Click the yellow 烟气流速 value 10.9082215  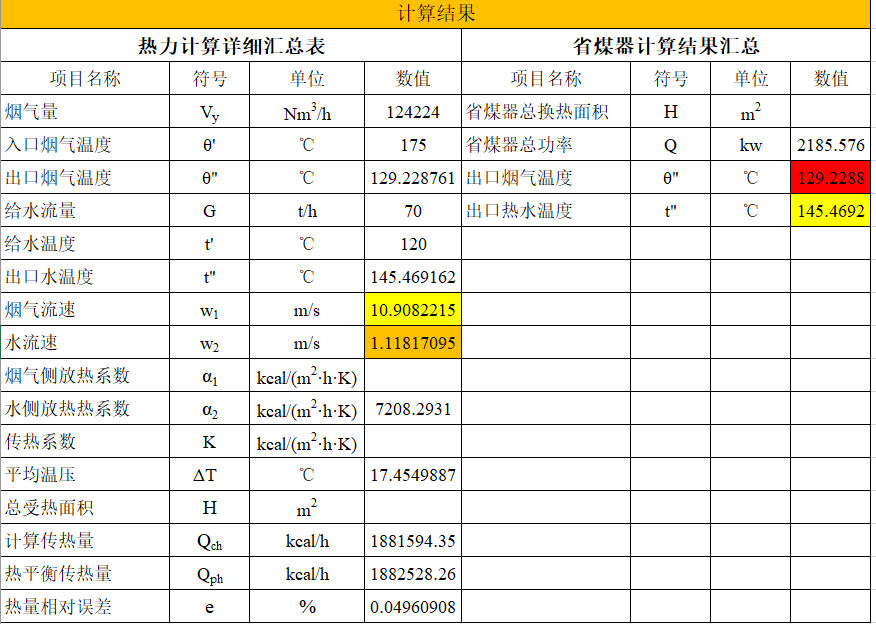413,310
